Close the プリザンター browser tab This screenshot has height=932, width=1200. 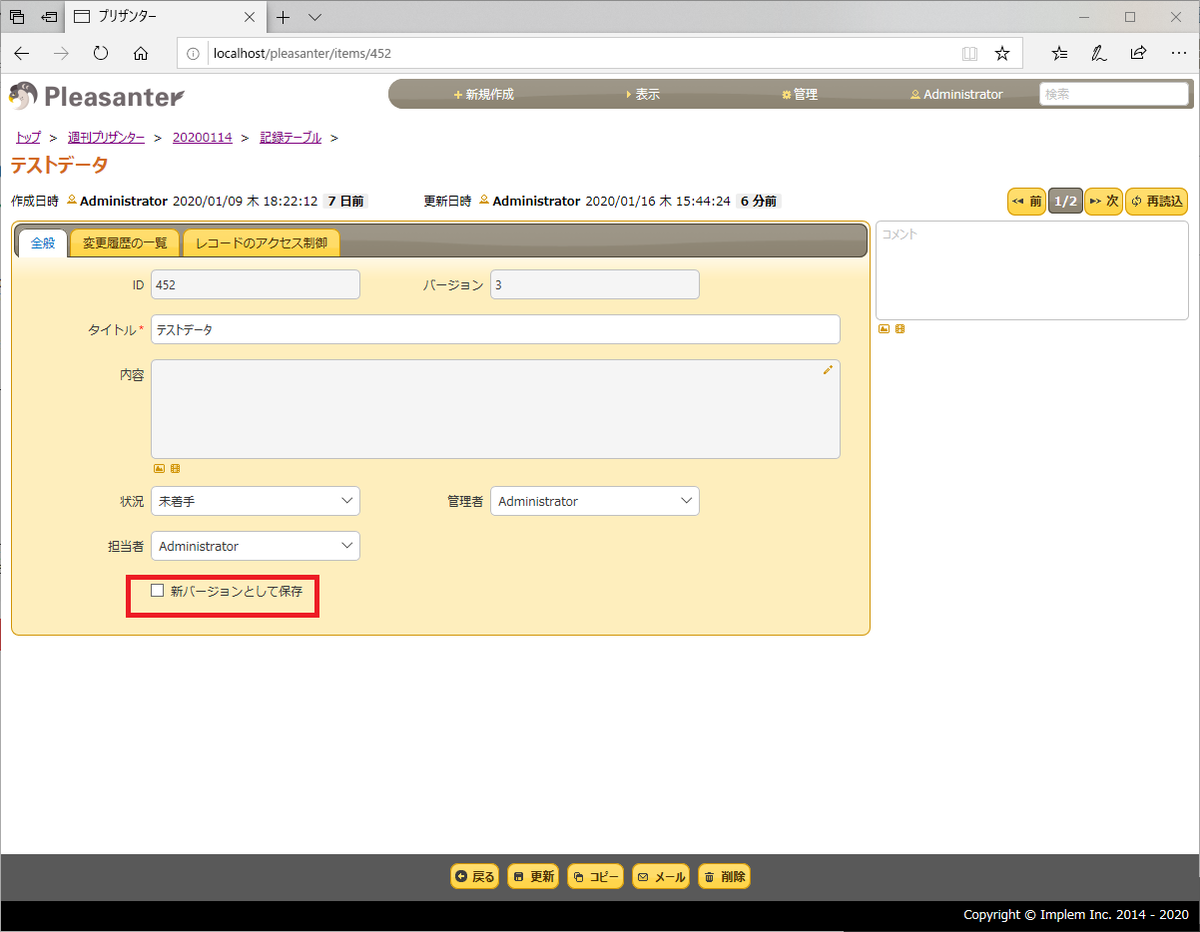[x=249, y=17]
